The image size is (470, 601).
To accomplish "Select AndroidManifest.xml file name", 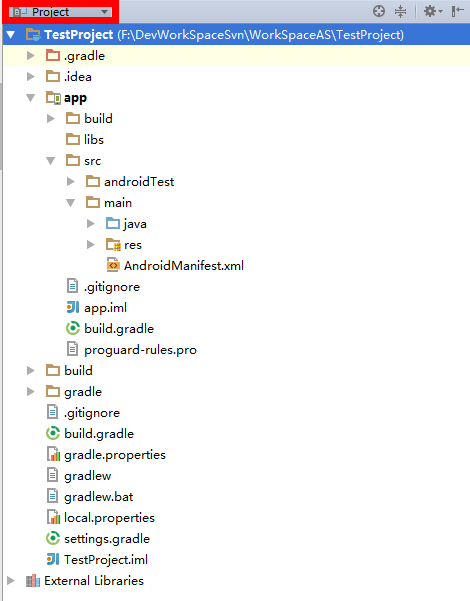I will (184, 266).
